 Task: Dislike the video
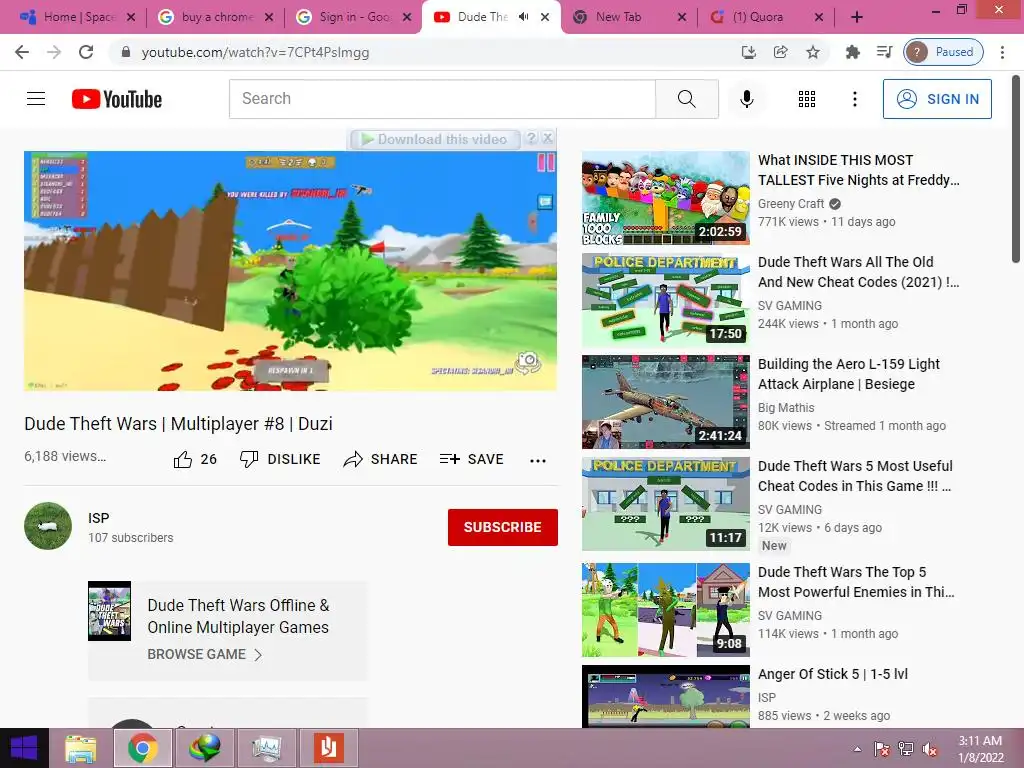tap(280, 459)
